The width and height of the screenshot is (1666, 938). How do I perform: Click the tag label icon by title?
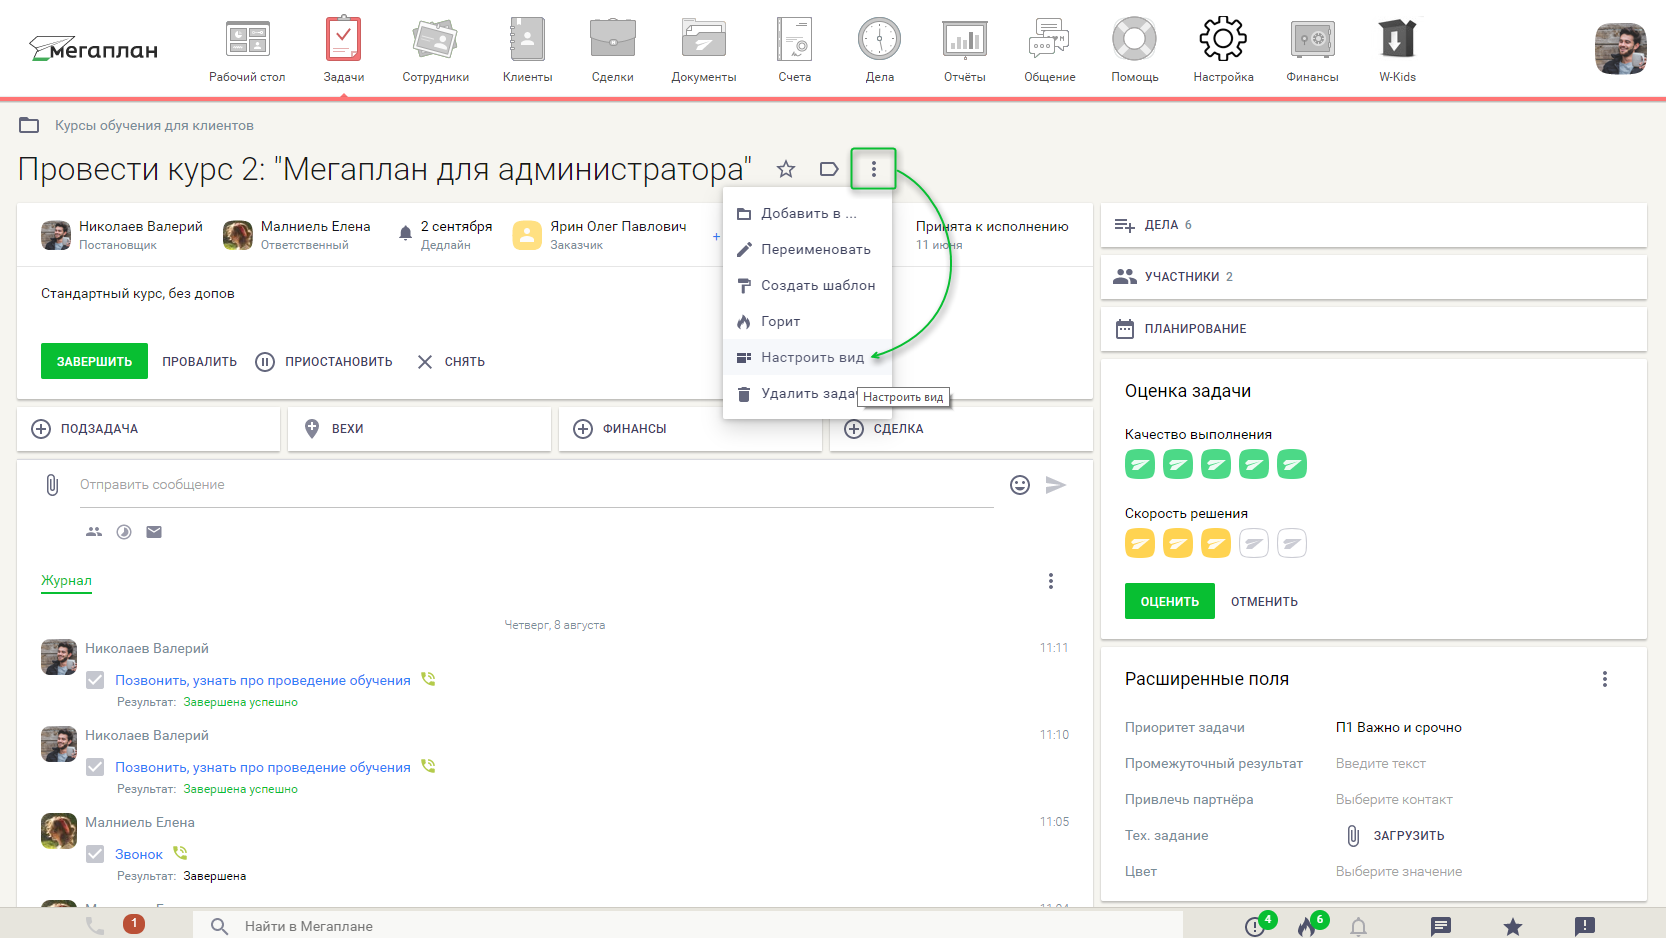tap(829, 169)
